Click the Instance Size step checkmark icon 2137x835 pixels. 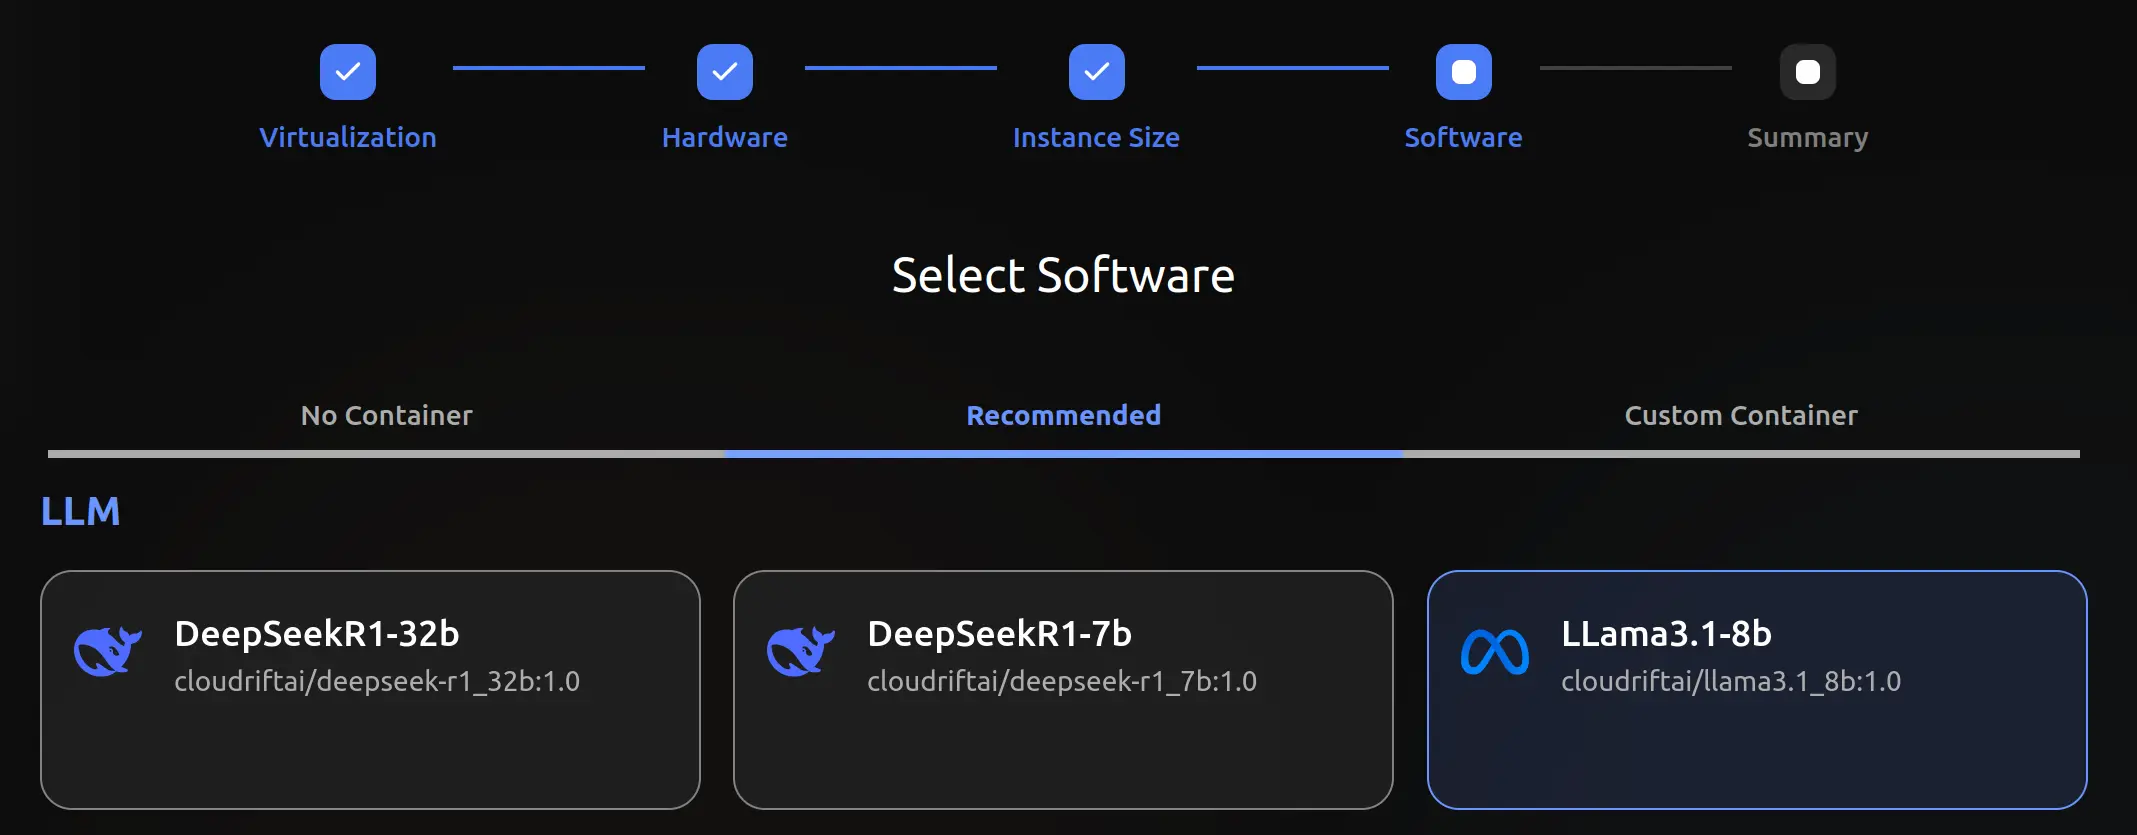click(x=1096, y=72)
